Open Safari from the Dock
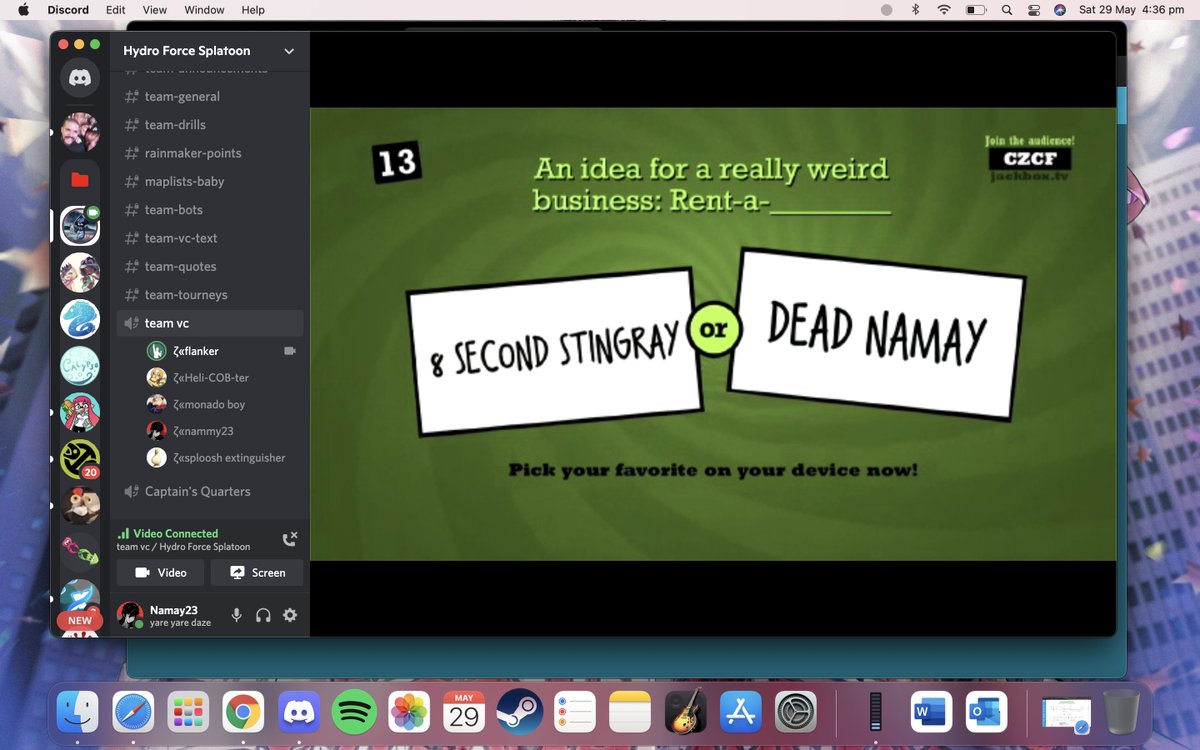This screenshot has height=750, width=1200. click(x=133, y=712)
